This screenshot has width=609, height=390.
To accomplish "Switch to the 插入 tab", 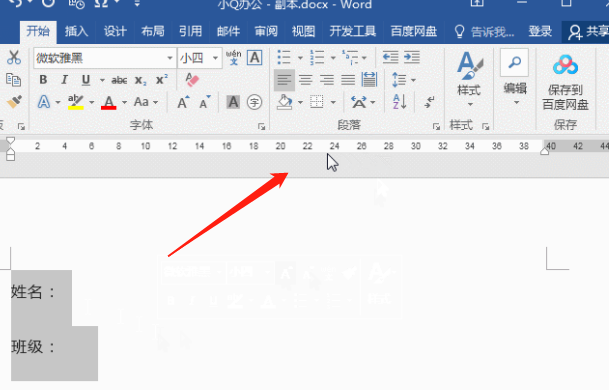I will (76, 31).
